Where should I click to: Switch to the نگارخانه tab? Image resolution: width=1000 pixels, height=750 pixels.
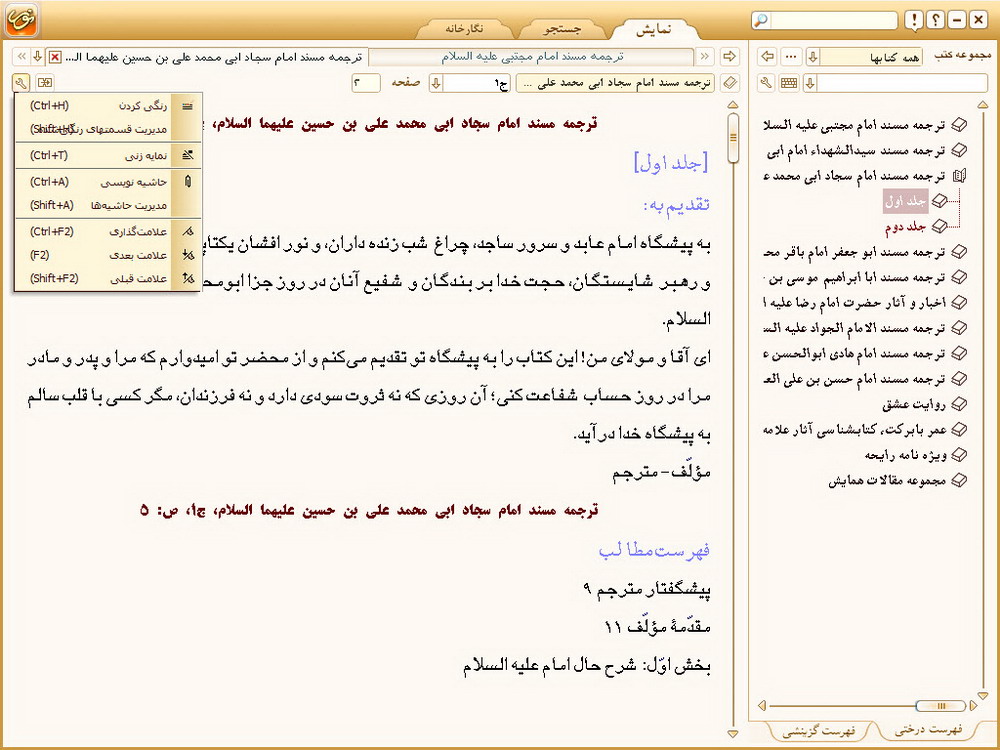[464, 29]
